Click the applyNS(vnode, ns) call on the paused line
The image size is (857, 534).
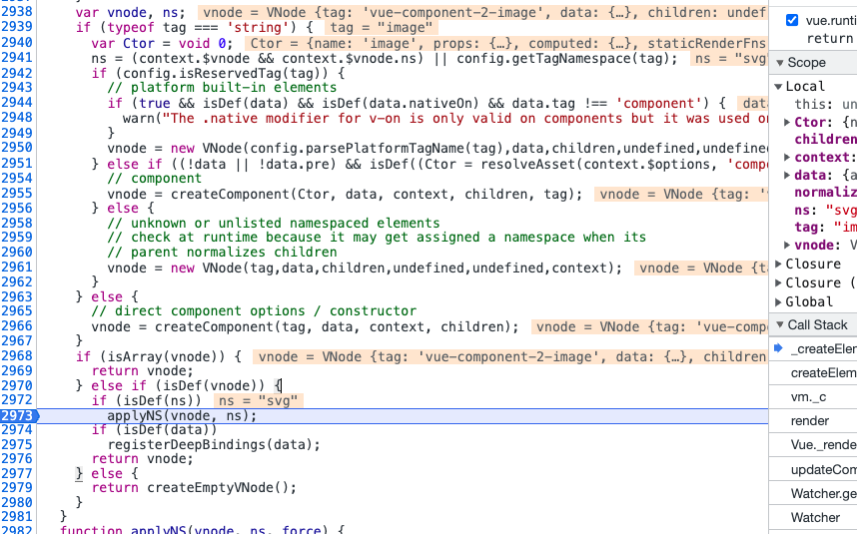coord(181,415)
